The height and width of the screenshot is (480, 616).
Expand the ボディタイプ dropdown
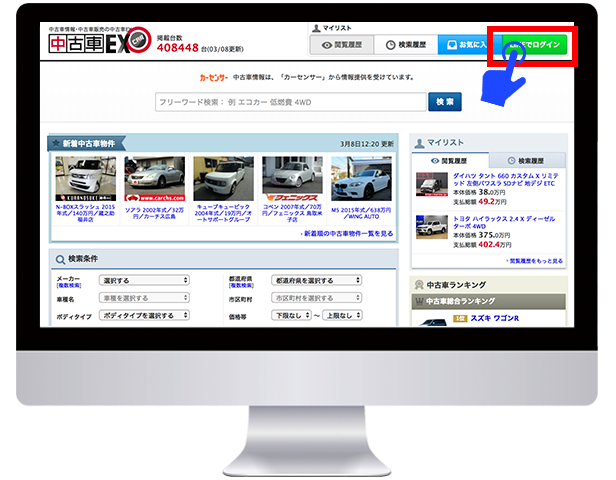[144, 315]
